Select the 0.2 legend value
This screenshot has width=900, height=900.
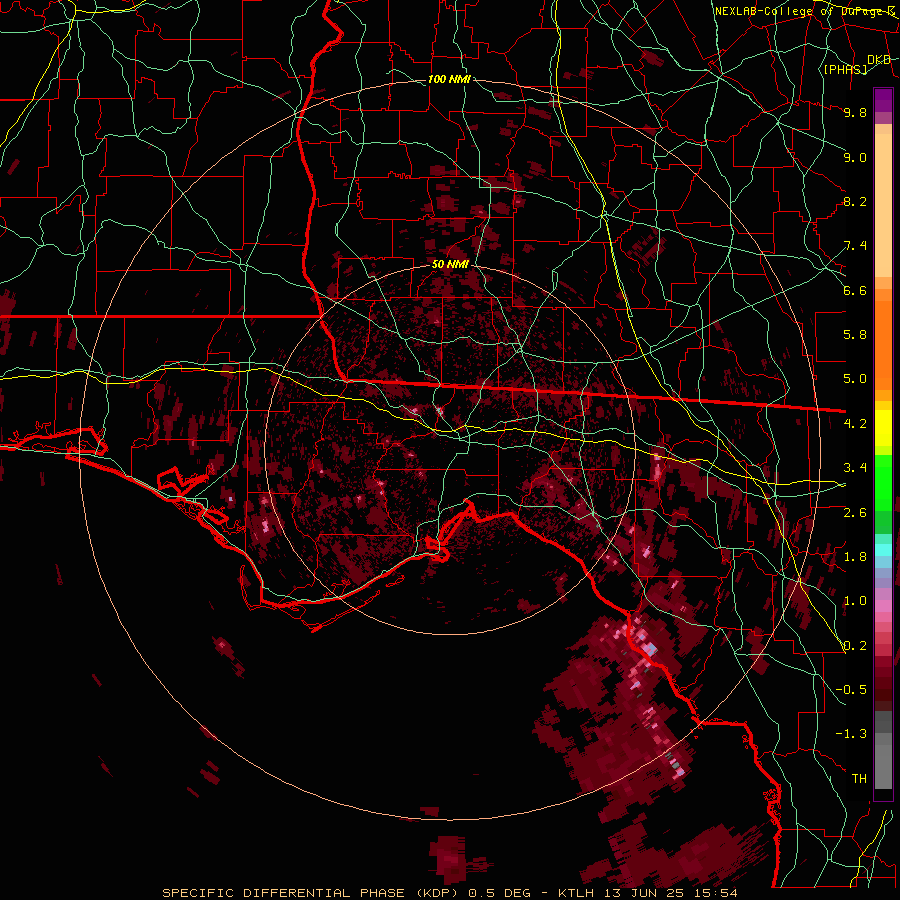tap(855, 646)
